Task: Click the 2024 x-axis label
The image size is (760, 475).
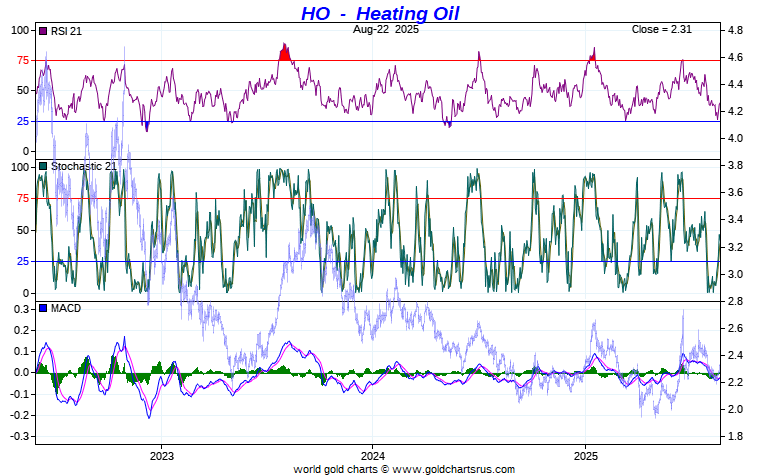Action: 373,456
